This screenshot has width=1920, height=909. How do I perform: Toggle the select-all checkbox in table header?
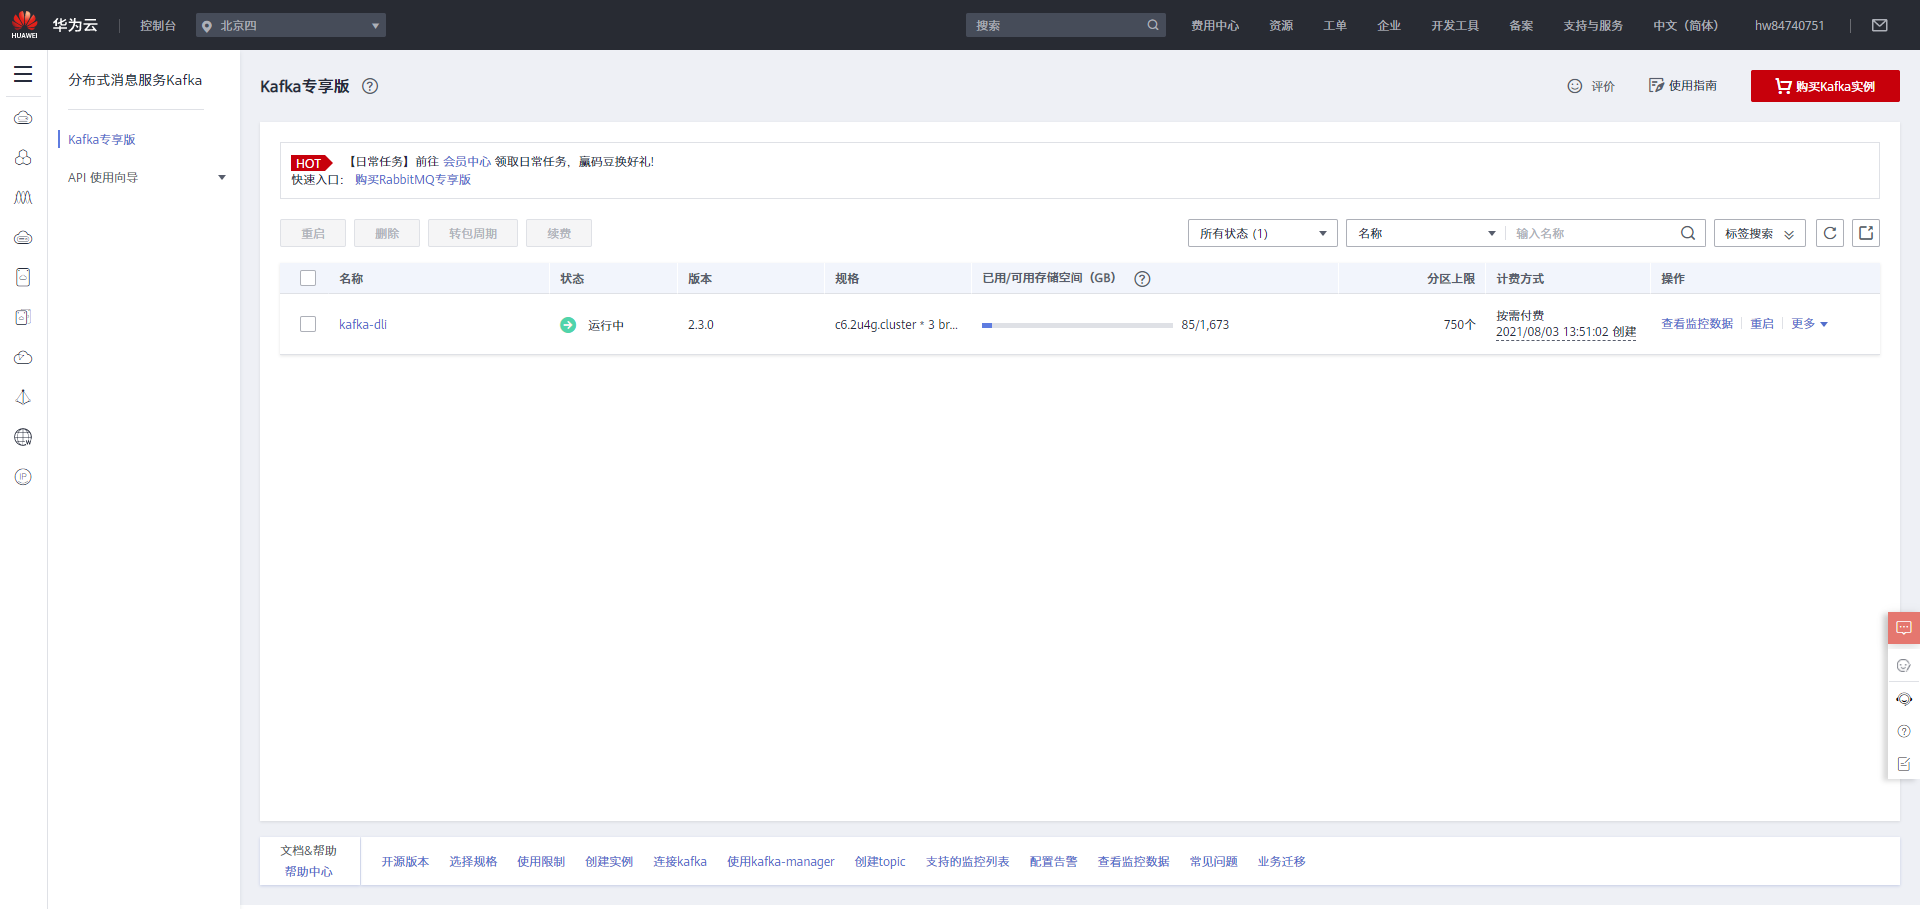(308, 278)
